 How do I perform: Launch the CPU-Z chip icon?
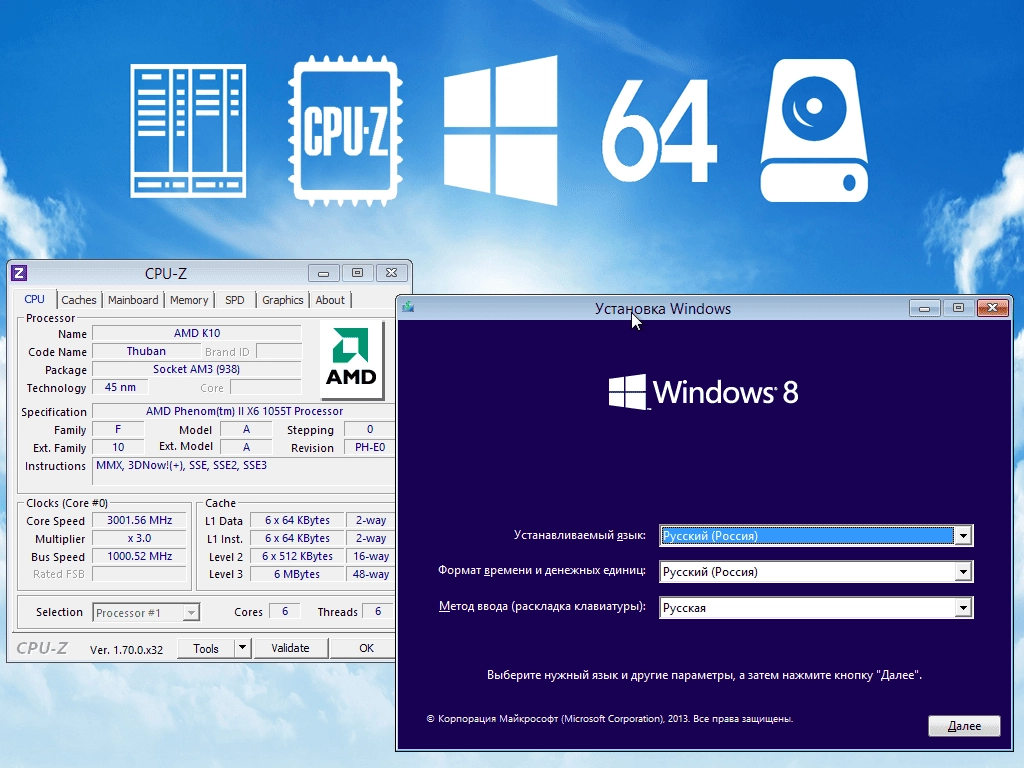[x=345, y=131]
